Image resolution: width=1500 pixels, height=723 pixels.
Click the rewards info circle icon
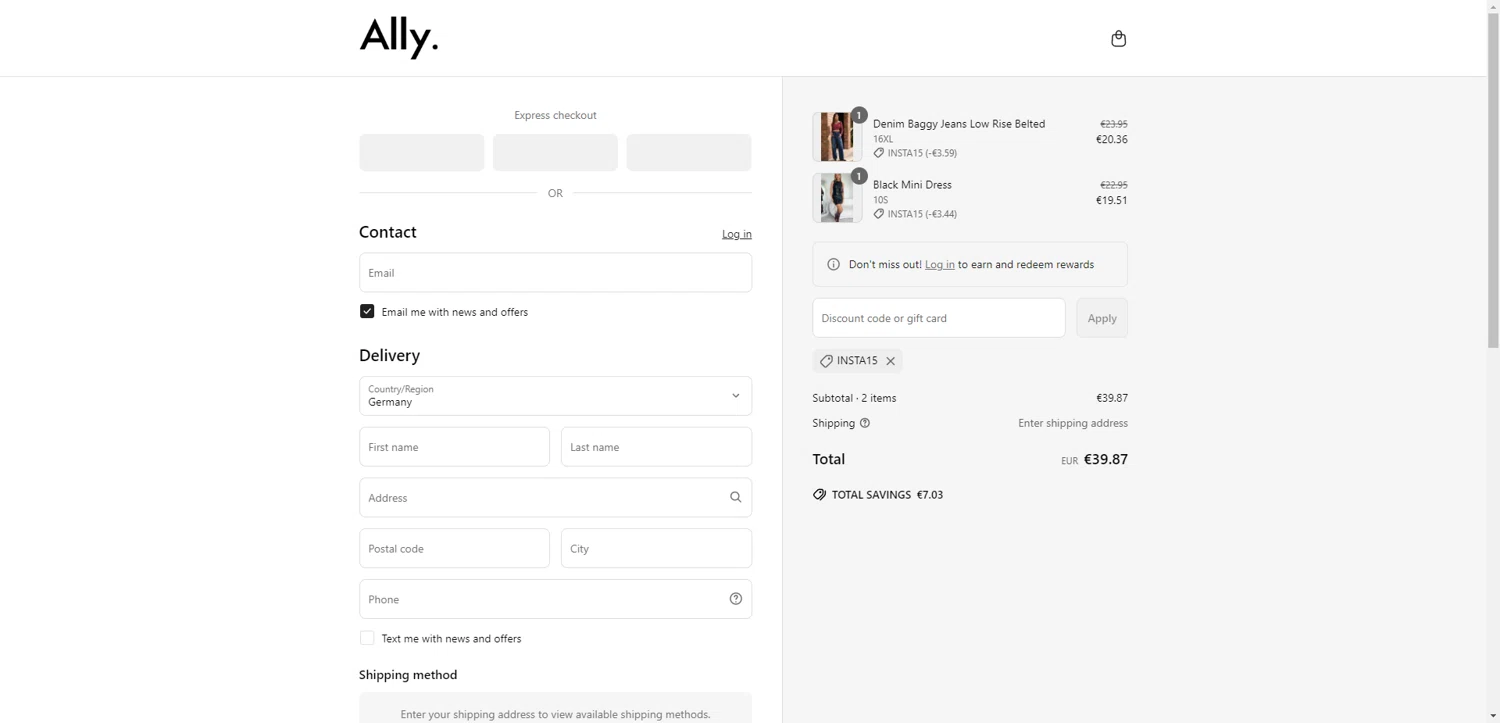coord(833,265)
